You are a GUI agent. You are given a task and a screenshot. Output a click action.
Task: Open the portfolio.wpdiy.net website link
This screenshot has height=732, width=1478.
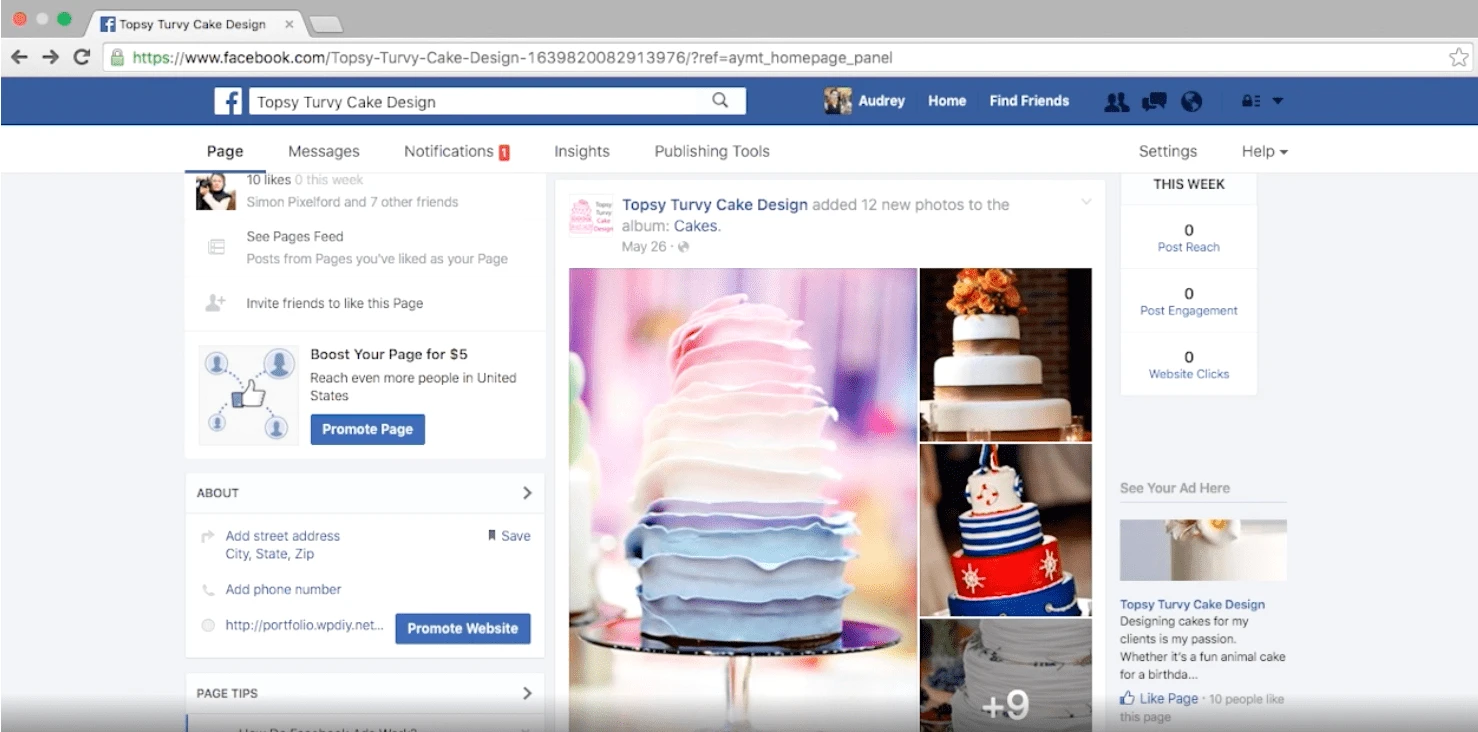[x=305, y=625]
